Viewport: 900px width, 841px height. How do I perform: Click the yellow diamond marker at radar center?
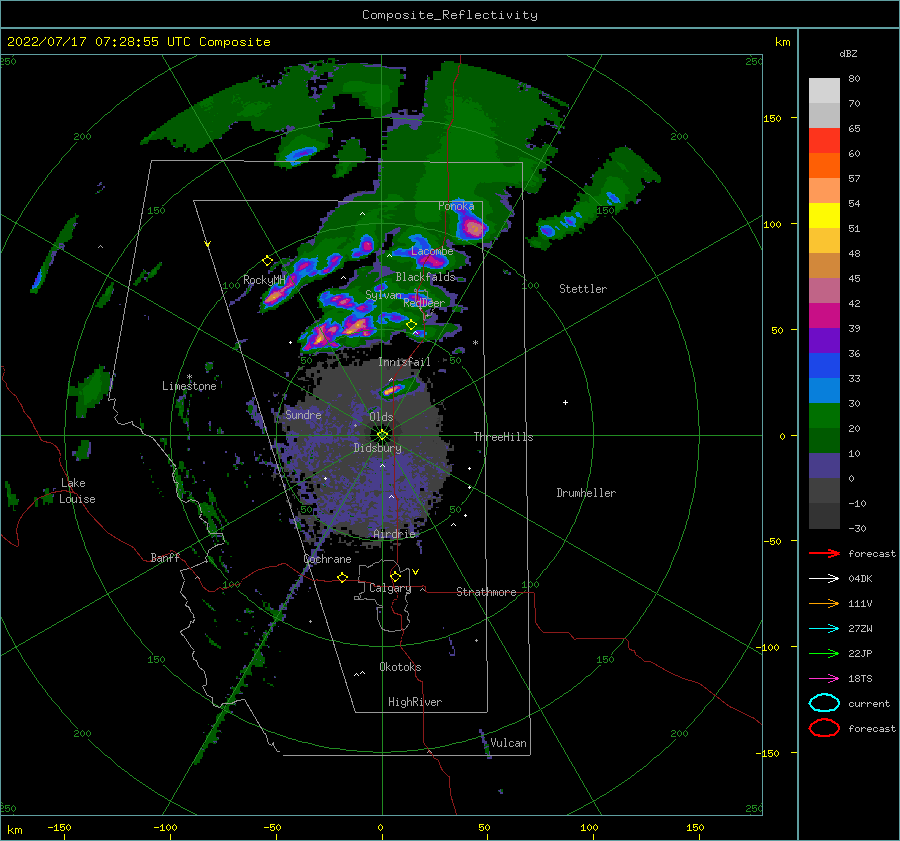point(382,435)
